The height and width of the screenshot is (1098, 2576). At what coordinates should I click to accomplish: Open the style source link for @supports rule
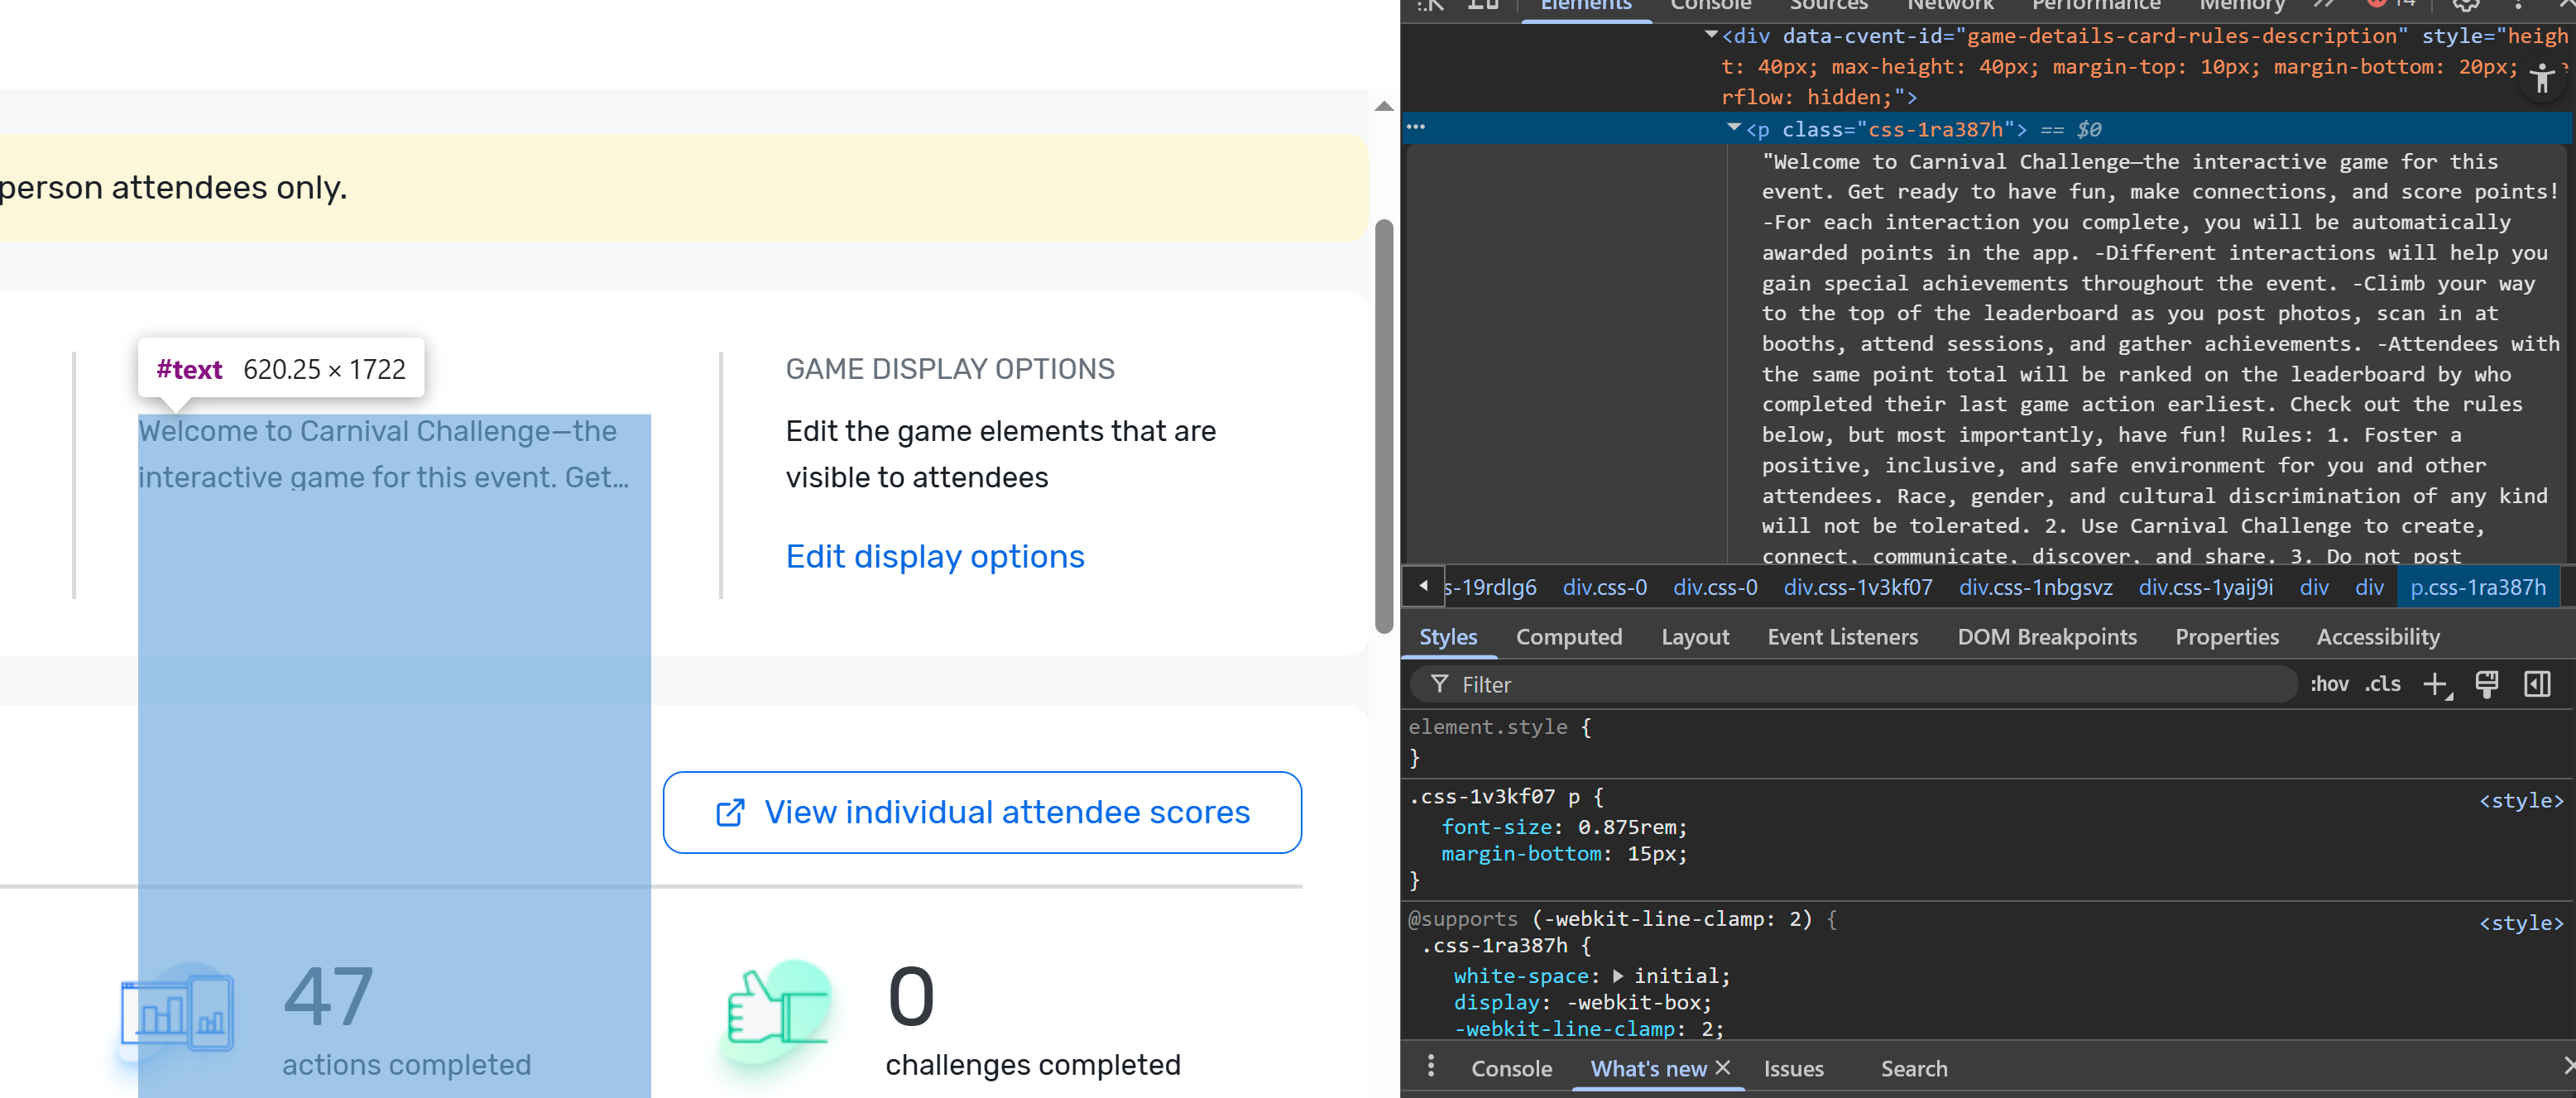(2520, 922)
